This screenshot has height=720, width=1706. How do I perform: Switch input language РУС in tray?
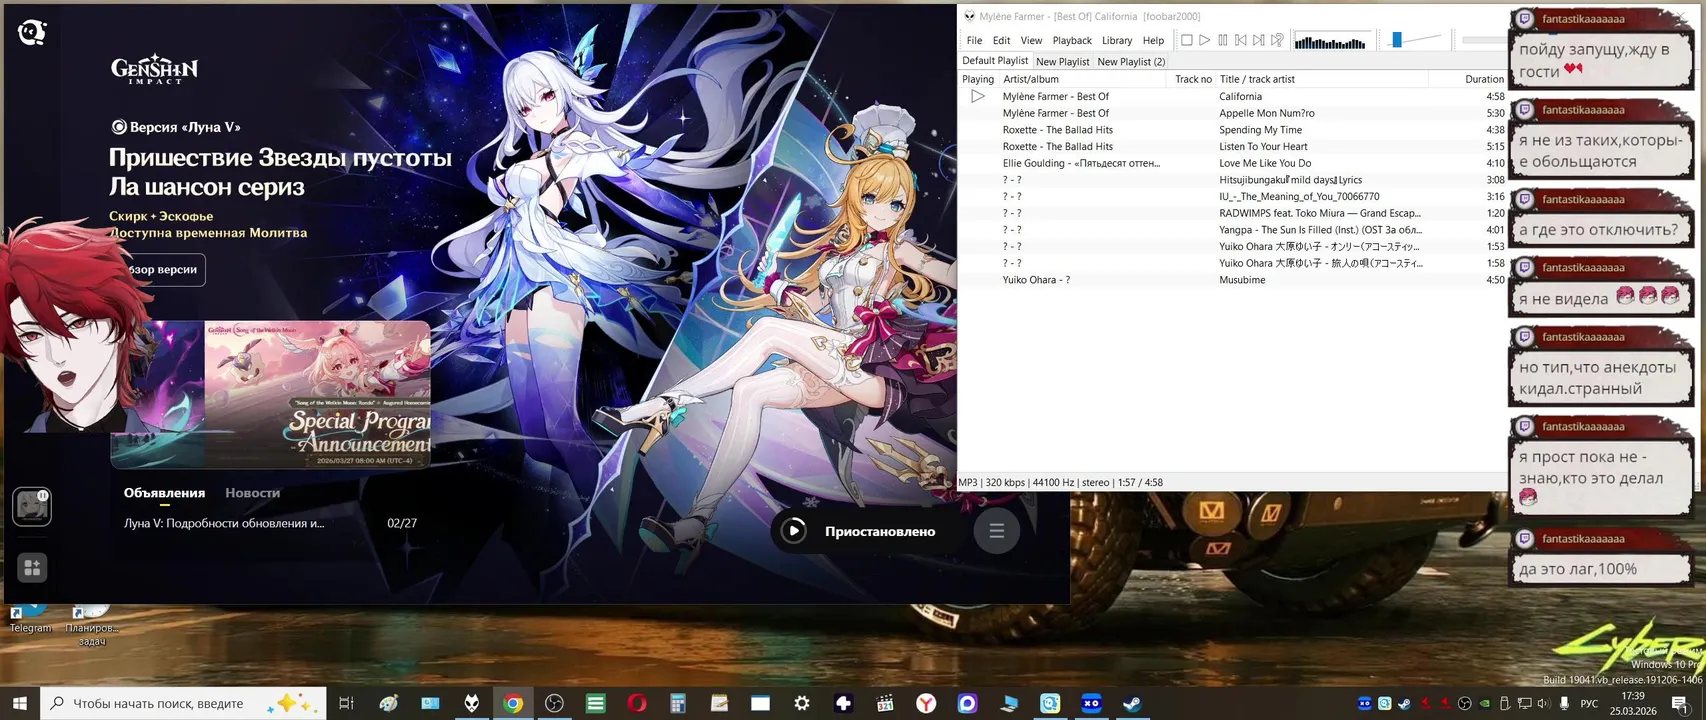click(x=1589, y=703)
